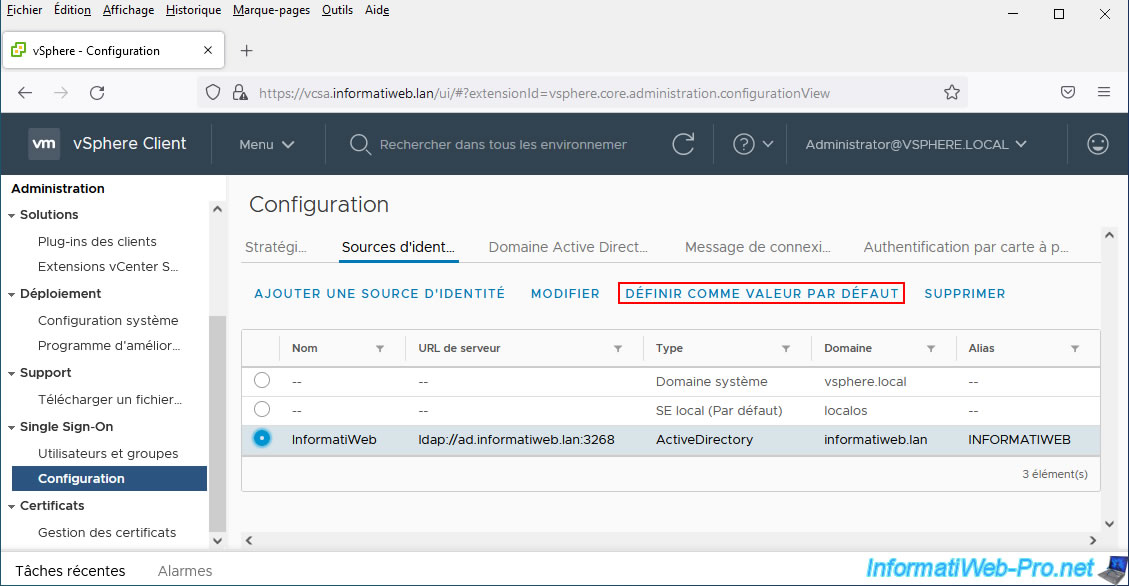
Task: Open the Affichage menu
Action: [x=128, y=10]
